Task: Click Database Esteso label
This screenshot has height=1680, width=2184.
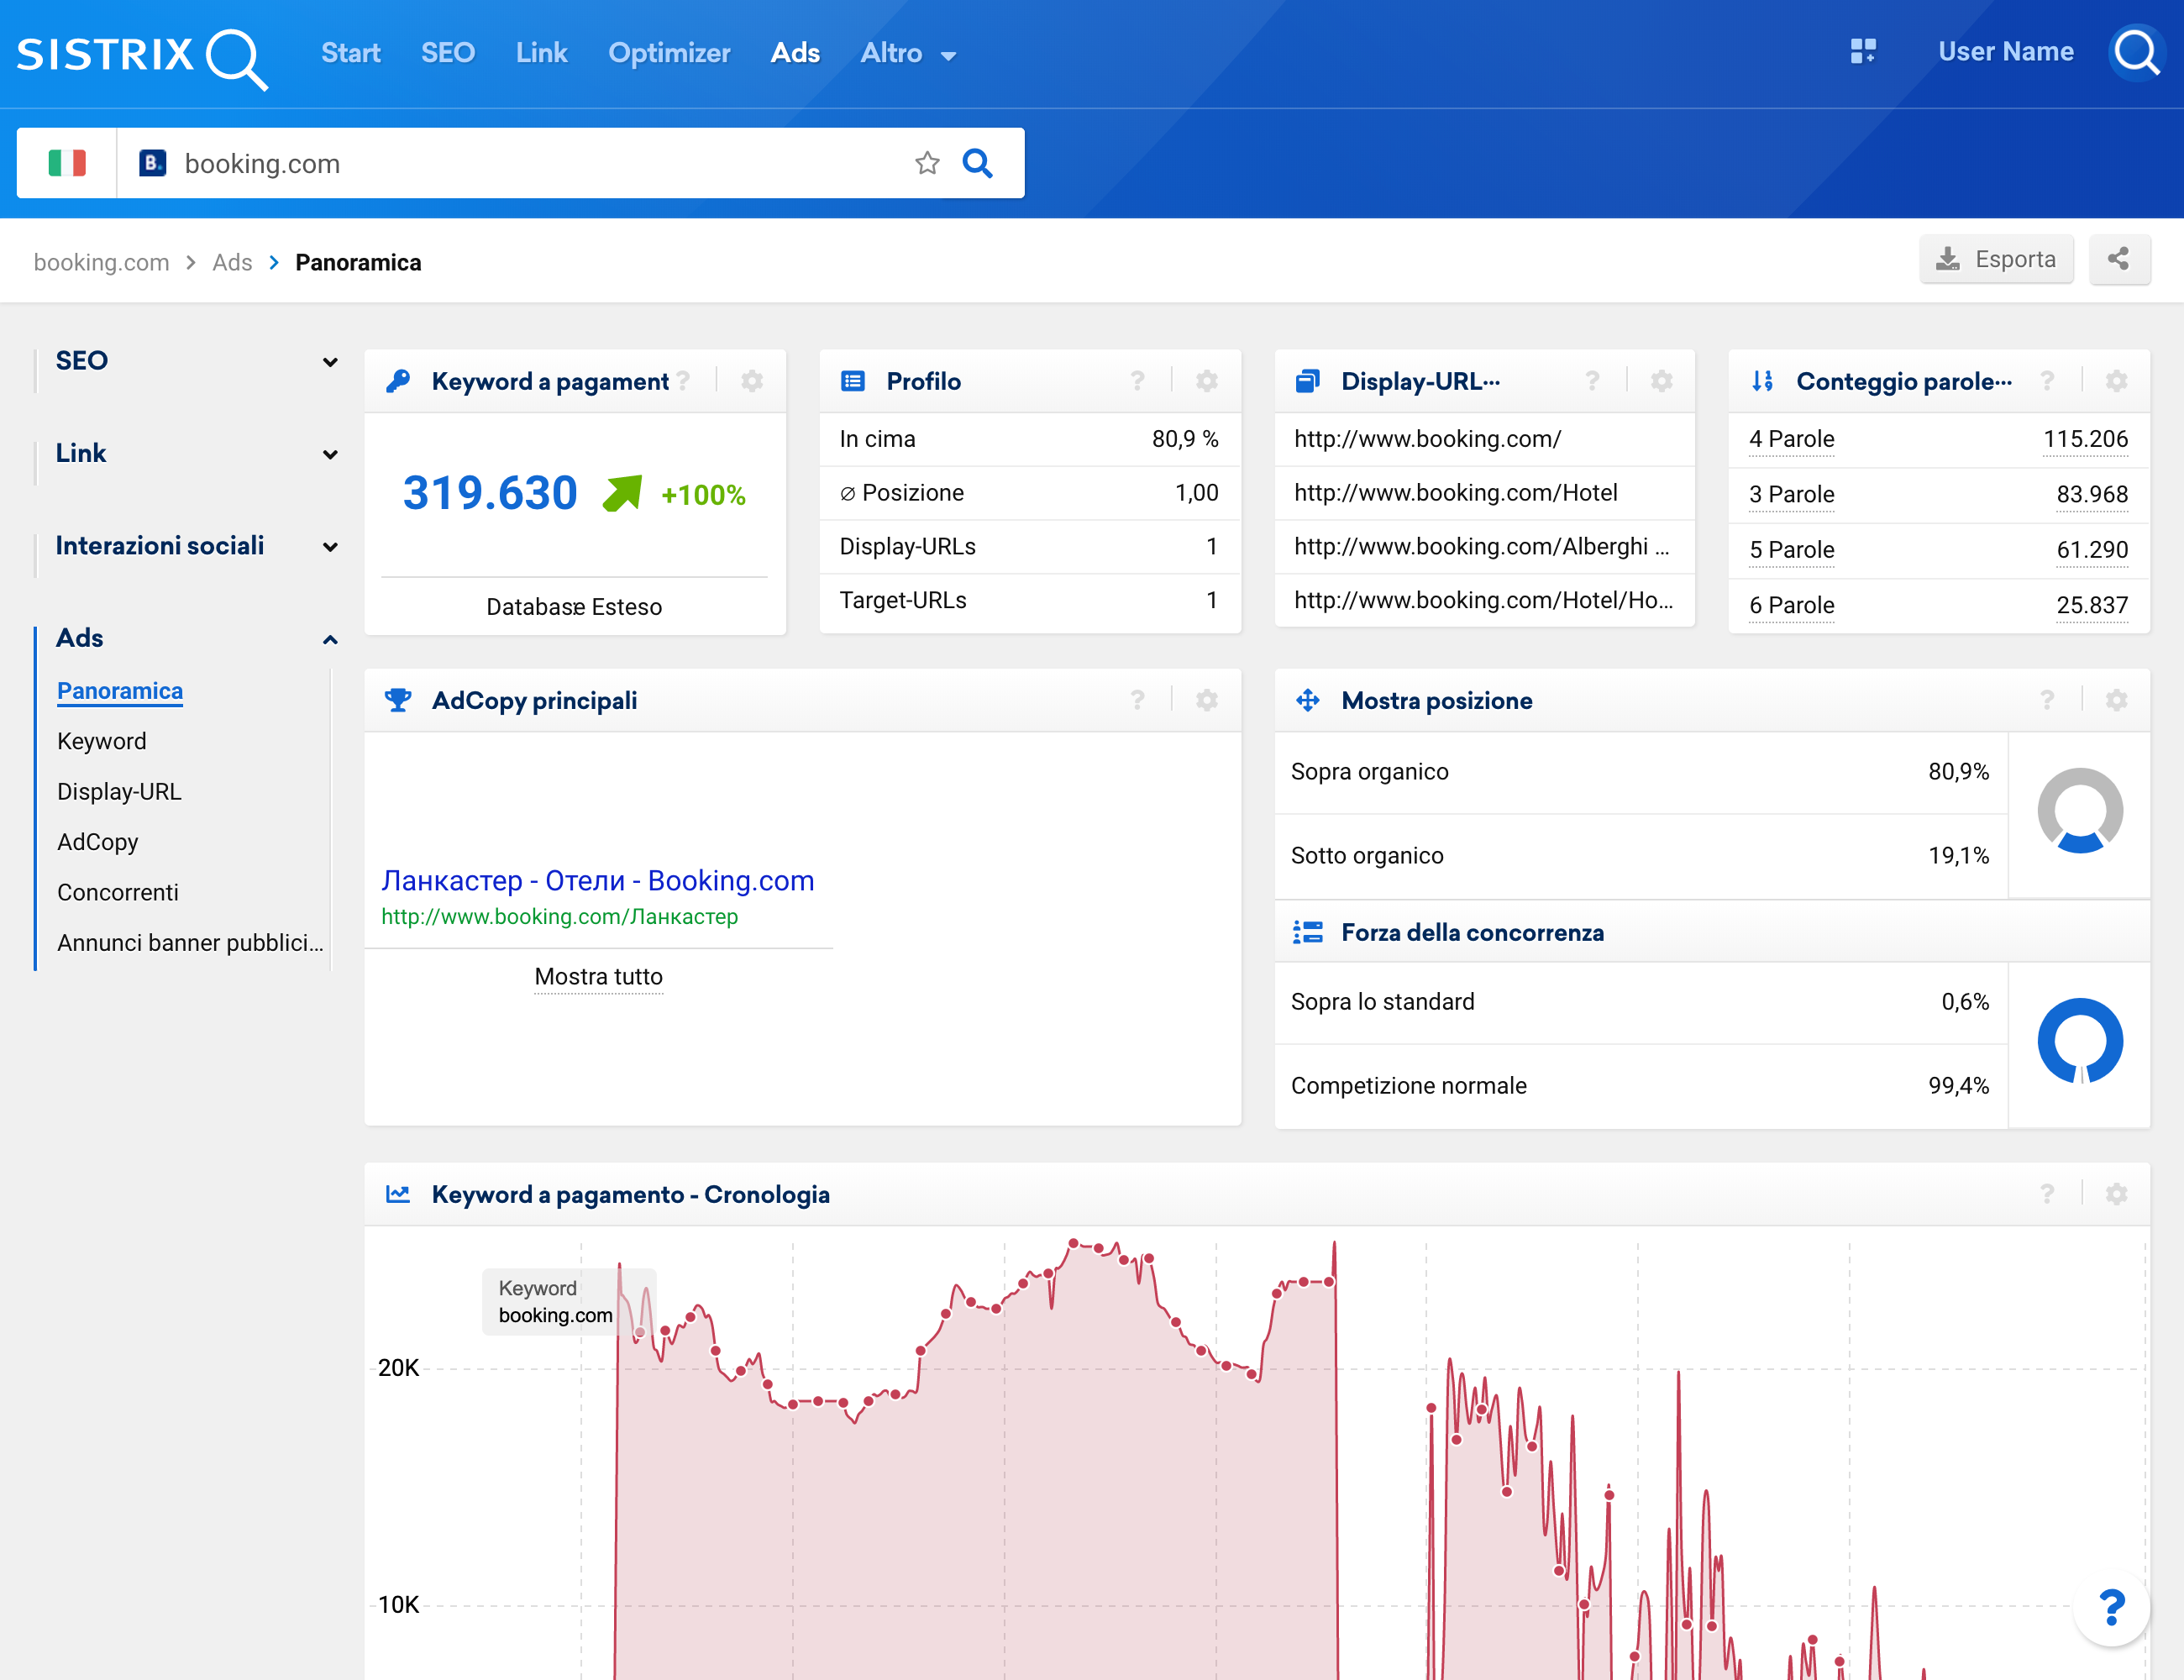Action: pos(574,607)
